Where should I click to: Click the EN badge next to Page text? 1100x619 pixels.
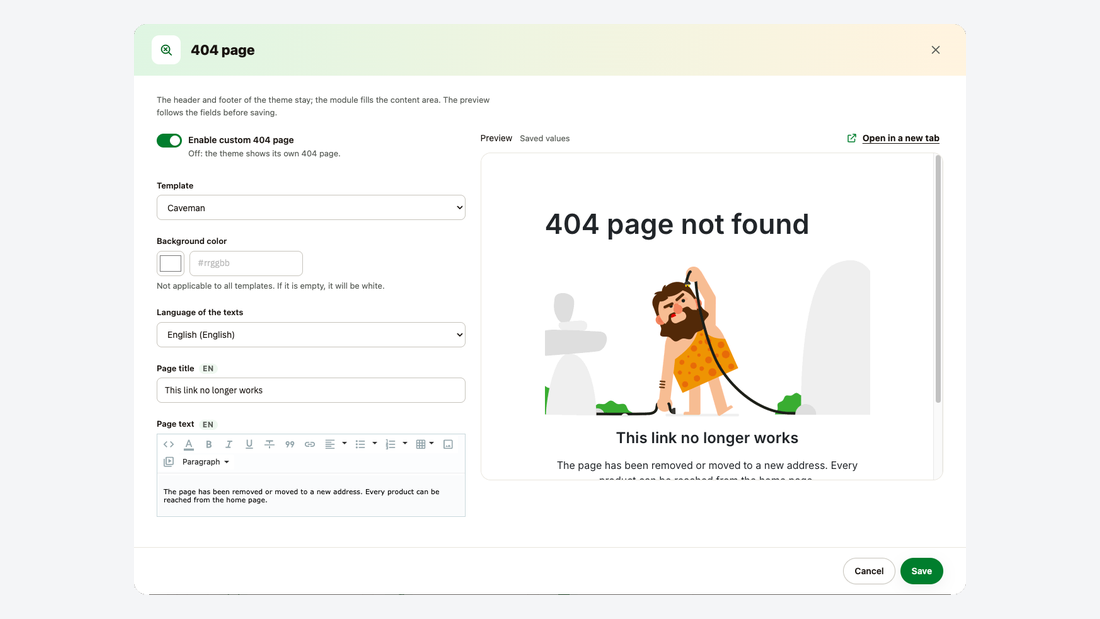[x=208, y=425]
